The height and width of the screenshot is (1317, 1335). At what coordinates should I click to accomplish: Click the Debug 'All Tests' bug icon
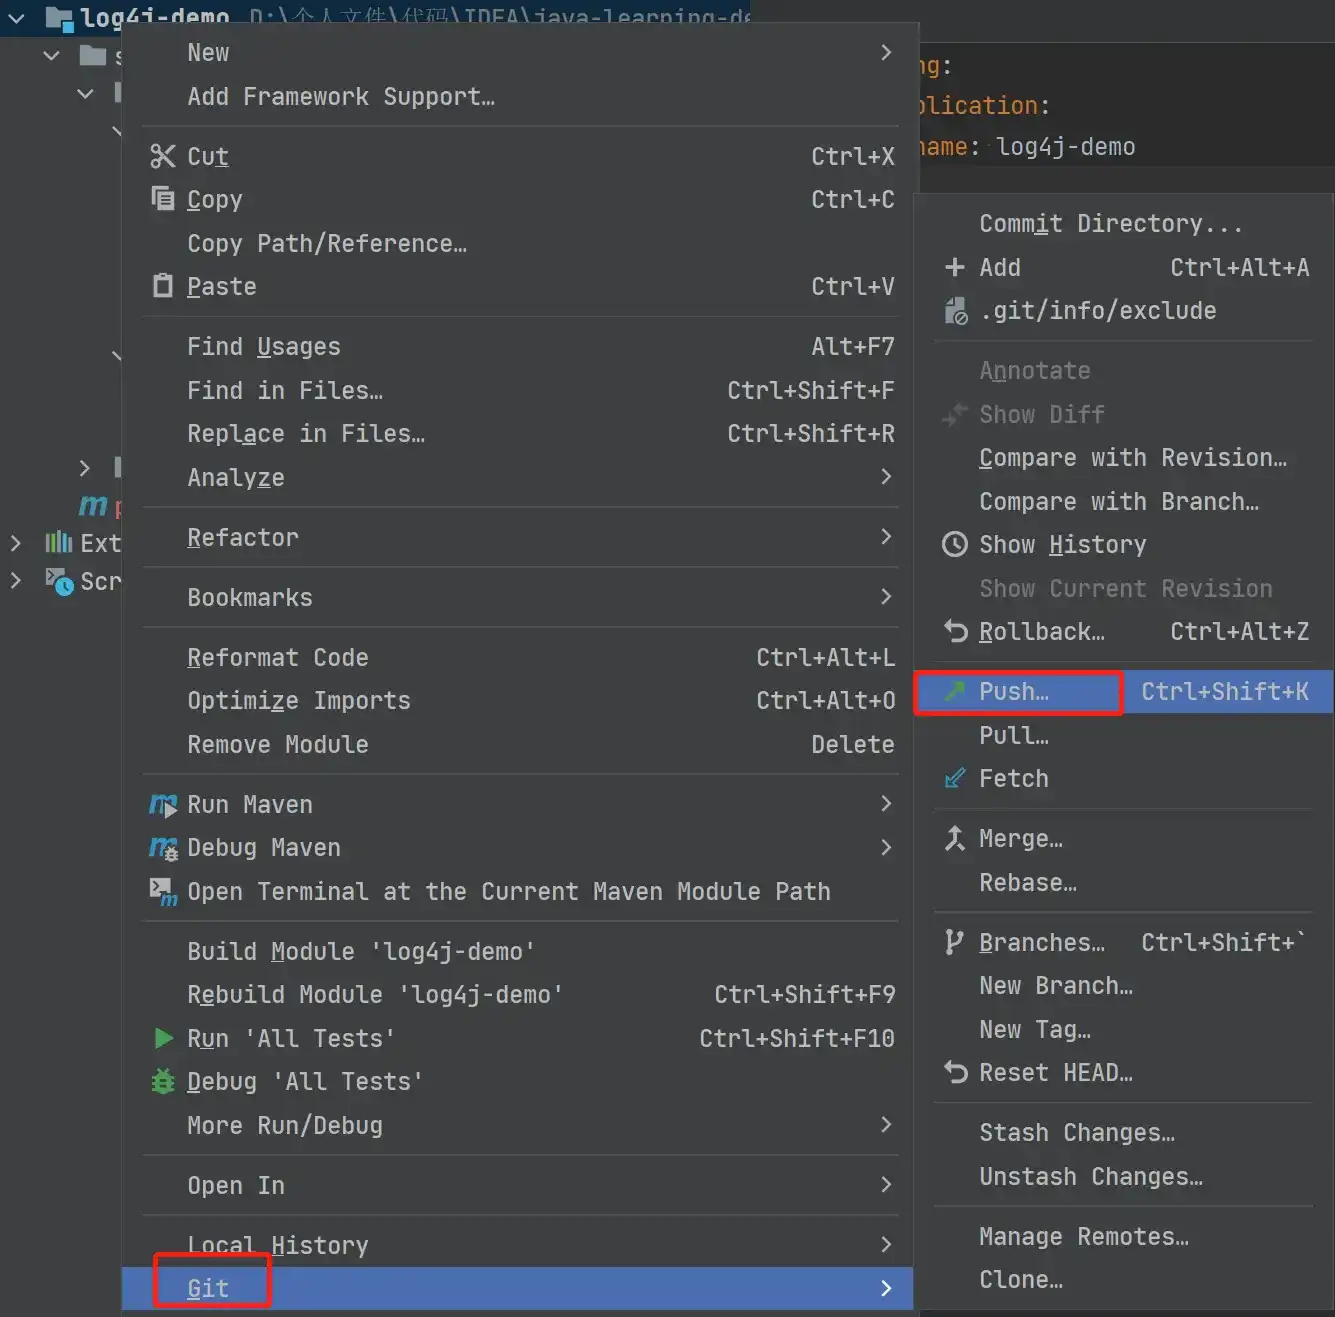pos(163,1081)
